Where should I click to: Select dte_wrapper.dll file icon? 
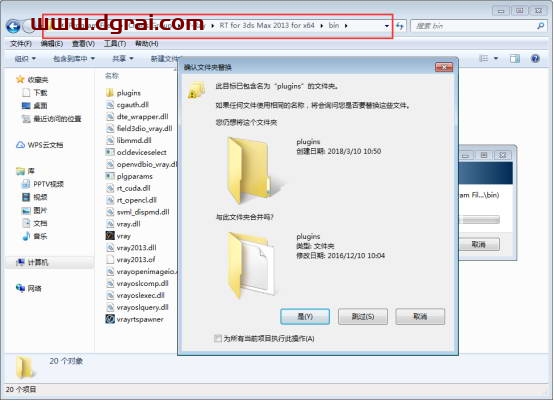[110, 117]
